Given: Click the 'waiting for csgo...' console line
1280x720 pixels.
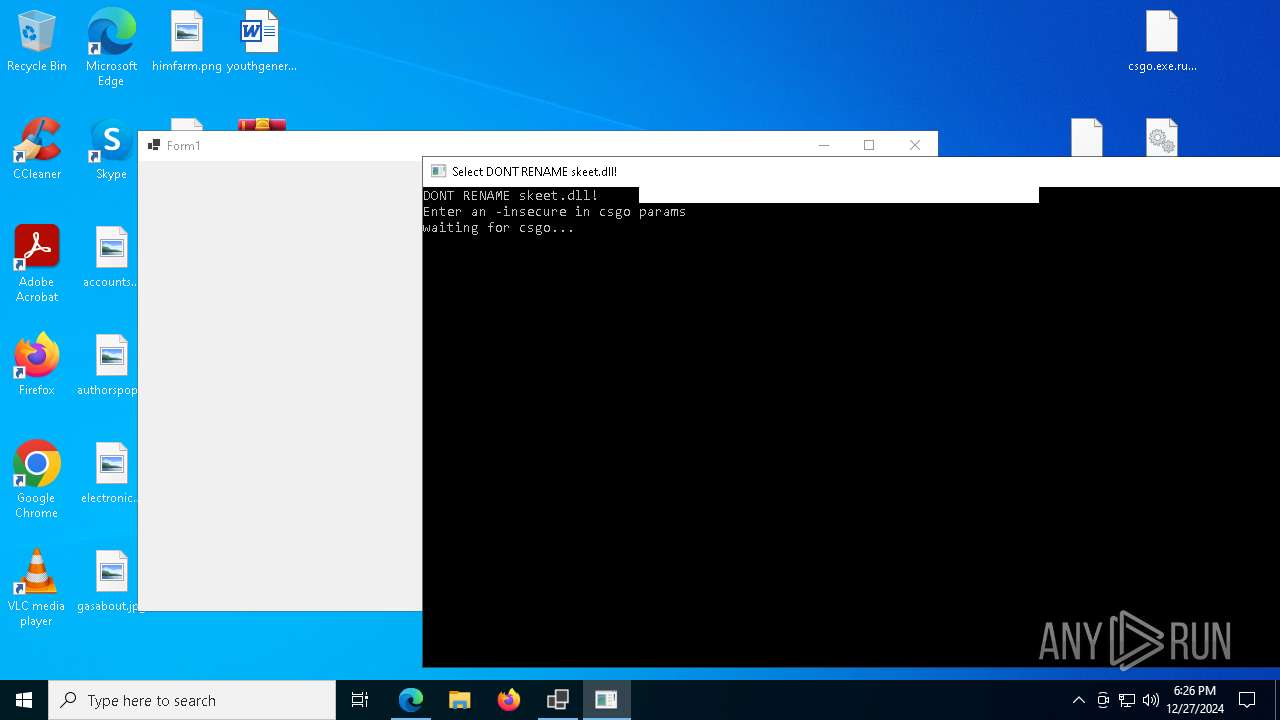Looking at the screenshot, I should point(498,228).
